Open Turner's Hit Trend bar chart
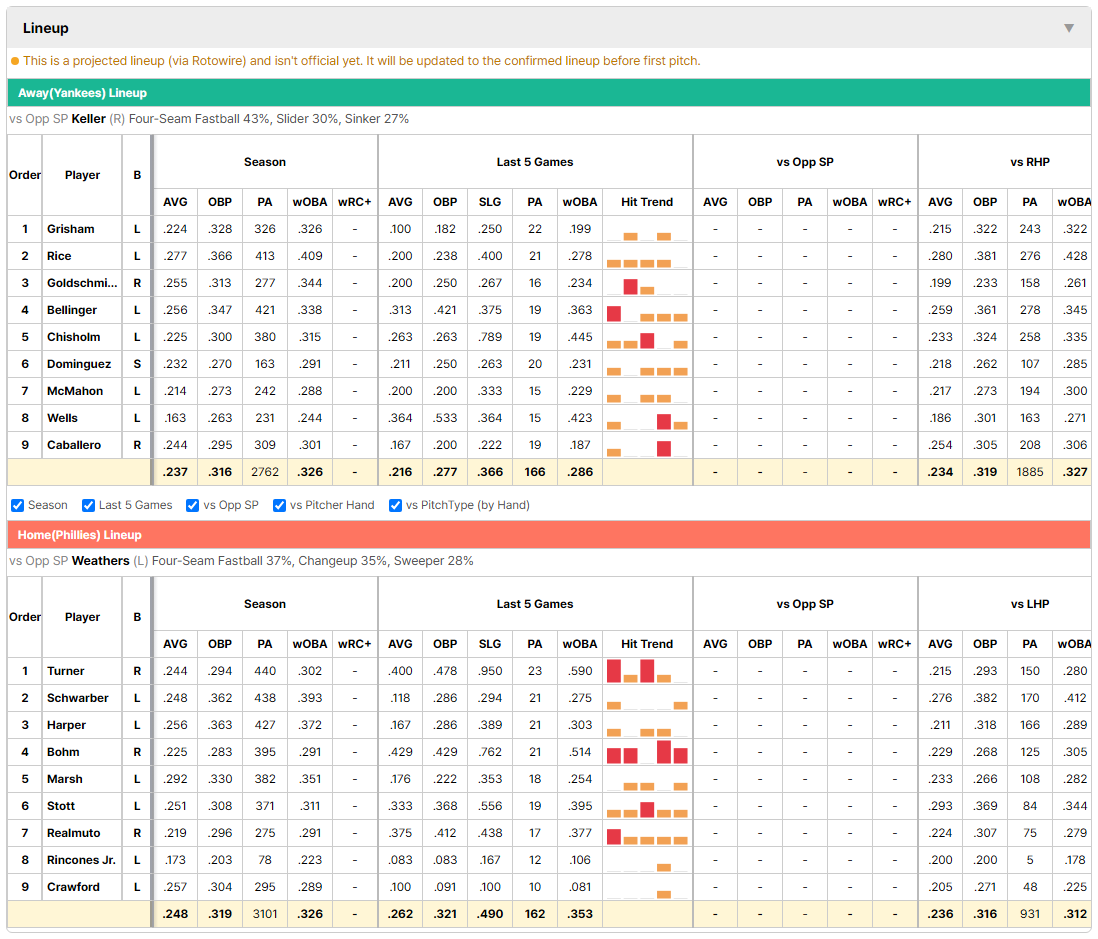Image resolution: width=1098 pixels, height=939 pixels. 647,671
